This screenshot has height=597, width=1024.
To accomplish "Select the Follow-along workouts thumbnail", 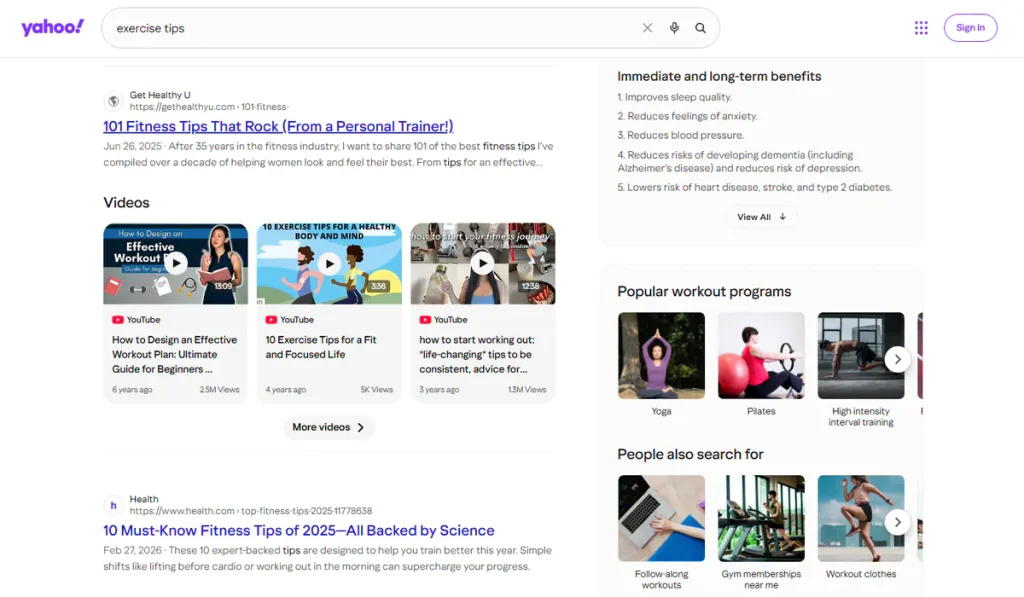I will click(662, 518).
